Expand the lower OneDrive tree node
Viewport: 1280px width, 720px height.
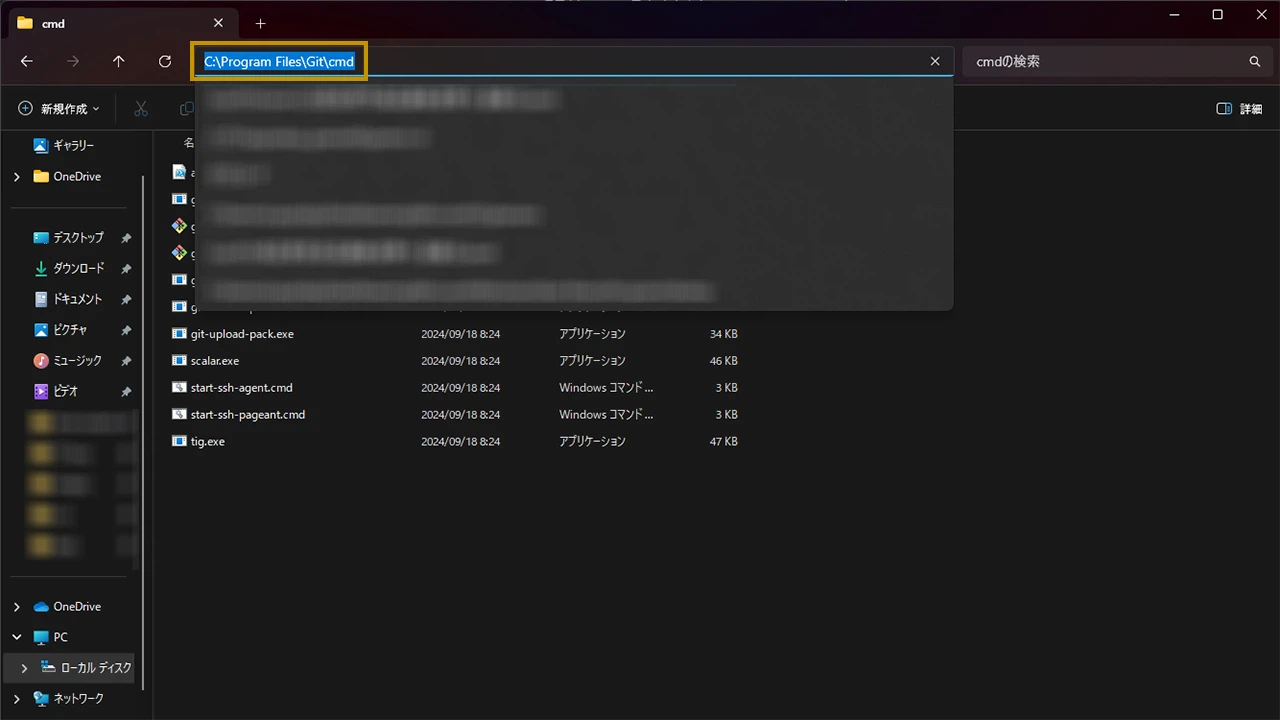pos(16,606)
